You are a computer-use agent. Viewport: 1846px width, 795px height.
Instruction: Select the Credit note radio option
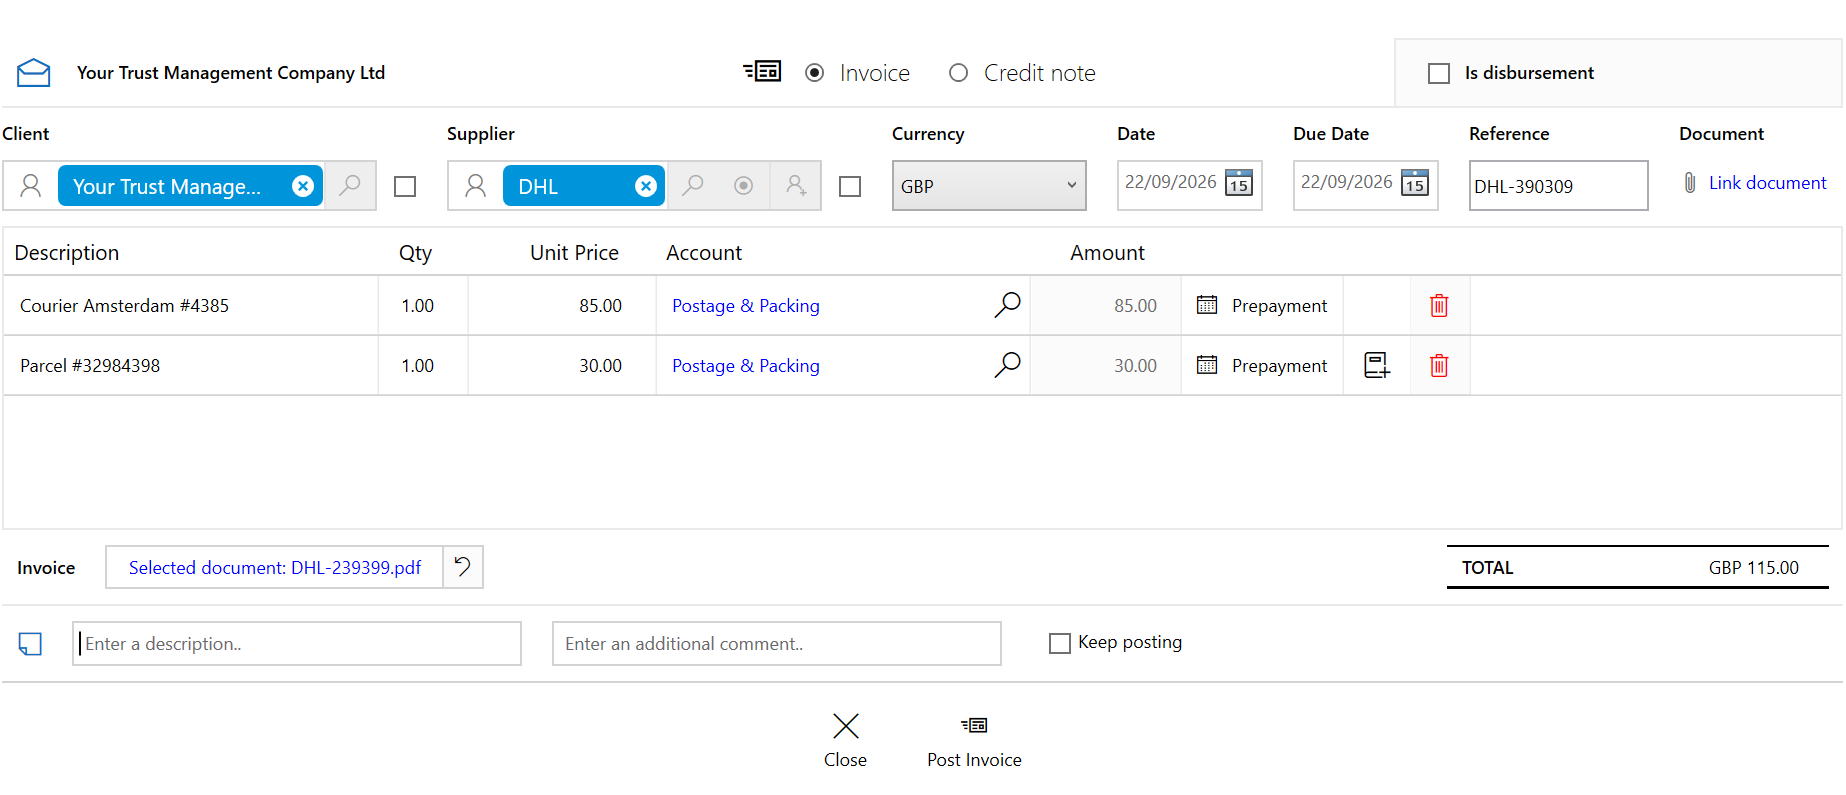pos(958,73)
